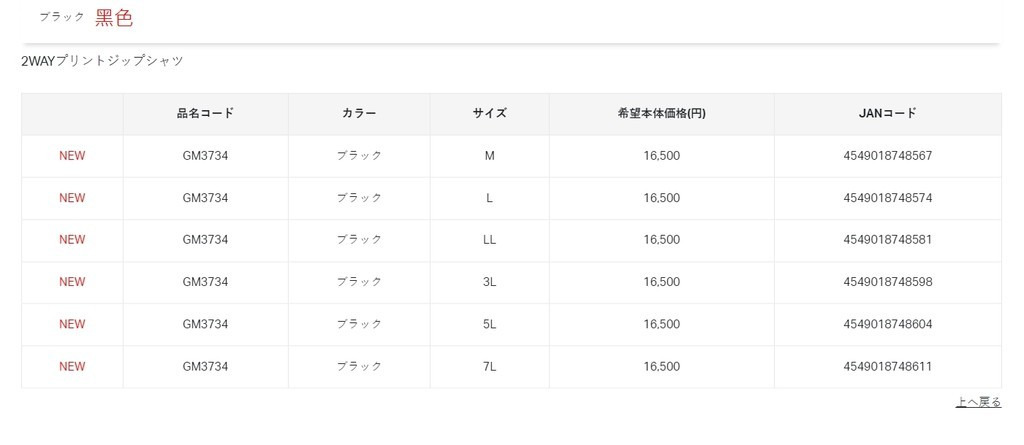Viewport: 1024px width, 445px height.
Task: Click the カラー column header
Action: 359,114
